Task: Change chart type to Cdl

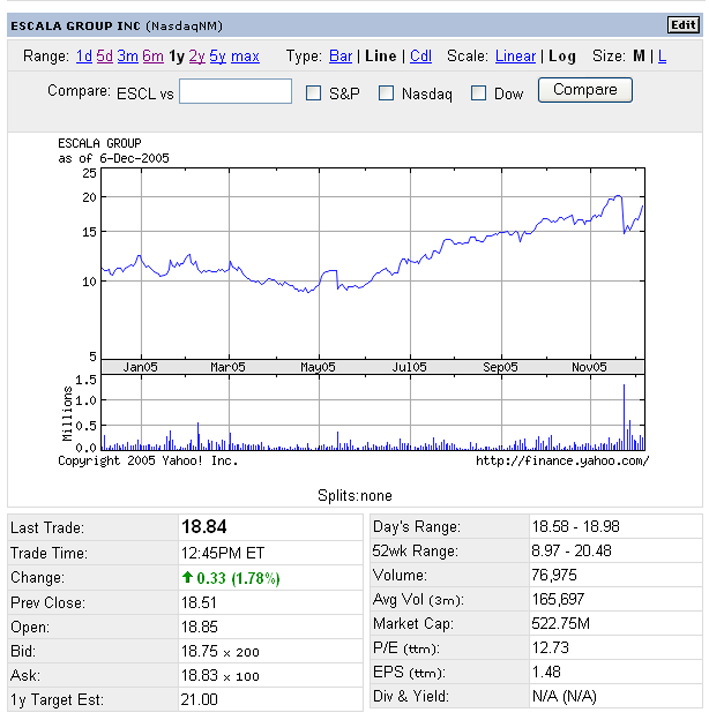Action: tap(421, 56)
